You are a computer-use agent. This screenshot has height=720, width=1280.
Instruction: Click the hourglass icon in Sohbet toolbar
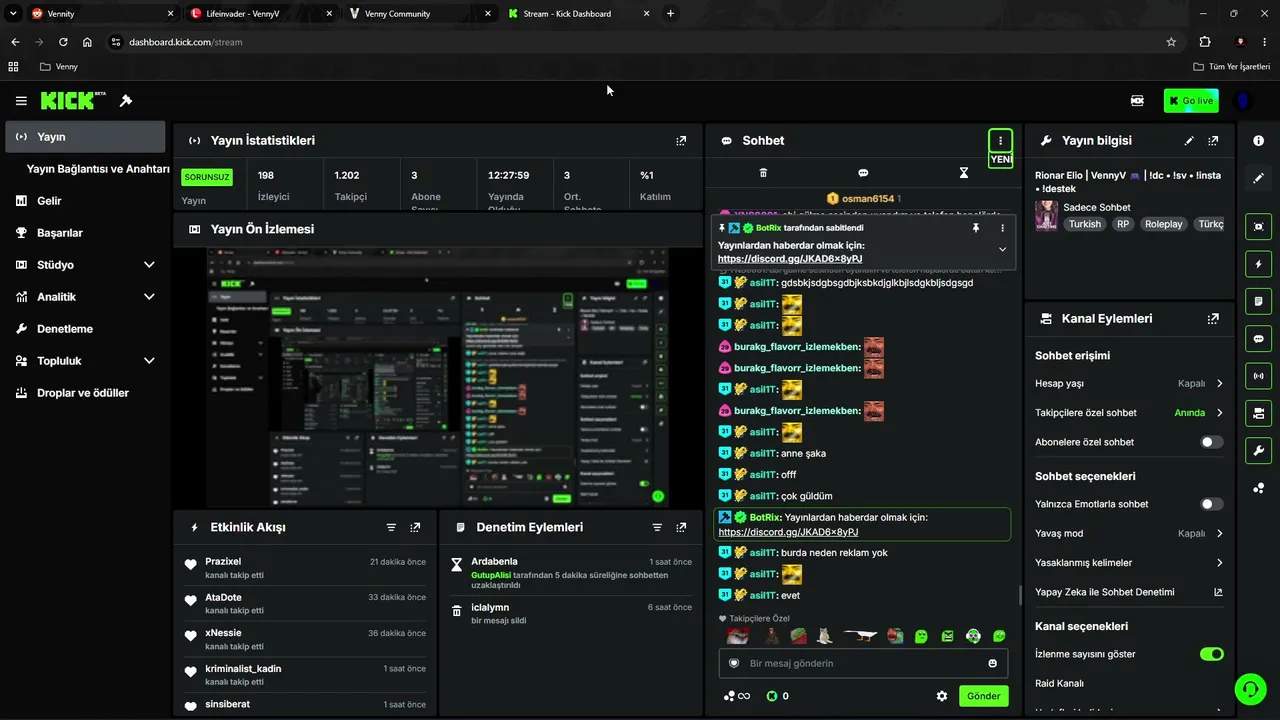point(964,173)
